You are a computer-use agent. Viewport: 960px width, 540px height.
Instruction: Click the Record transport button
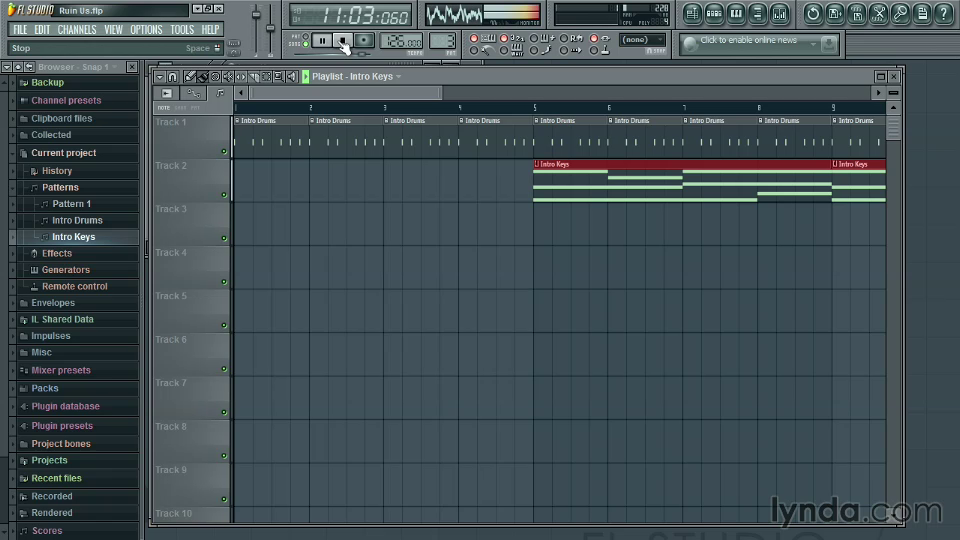pos(364,40)
